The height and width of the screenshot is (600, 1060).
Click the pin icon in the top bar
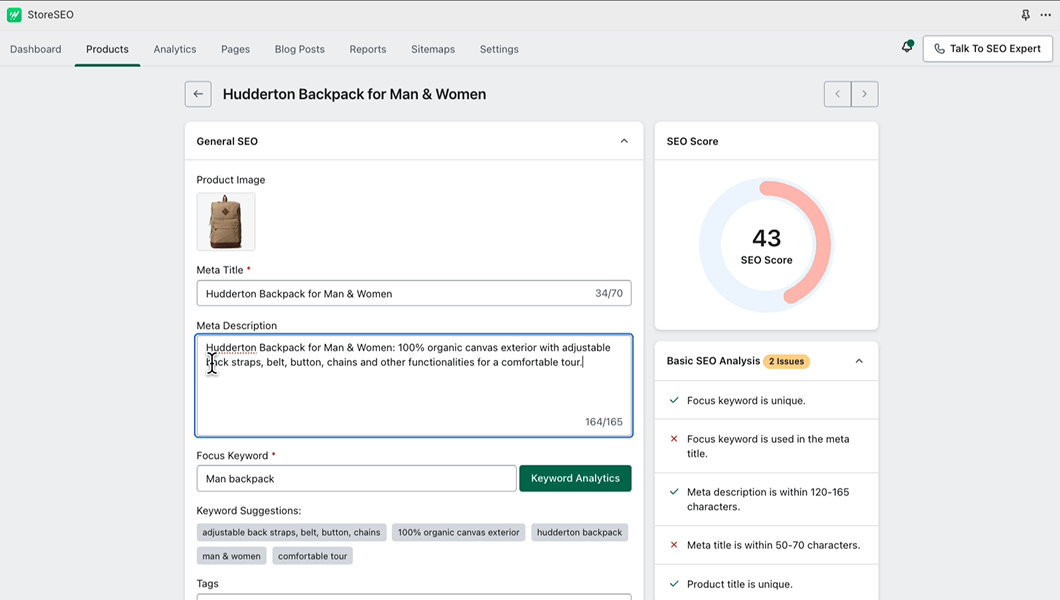1025,15
